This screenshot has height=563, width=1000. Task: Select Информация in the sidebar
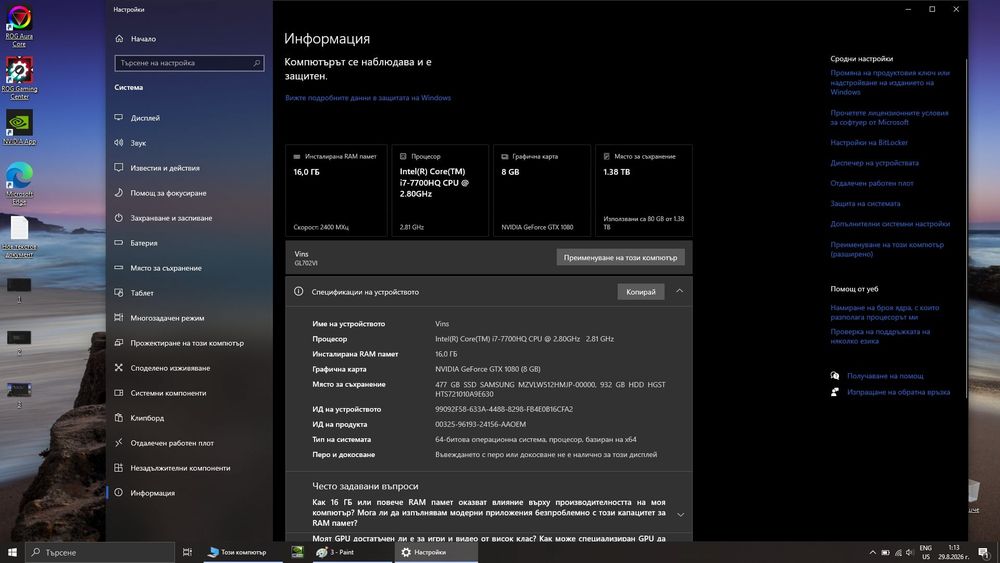pyautogui.click(x=189, y=493)
